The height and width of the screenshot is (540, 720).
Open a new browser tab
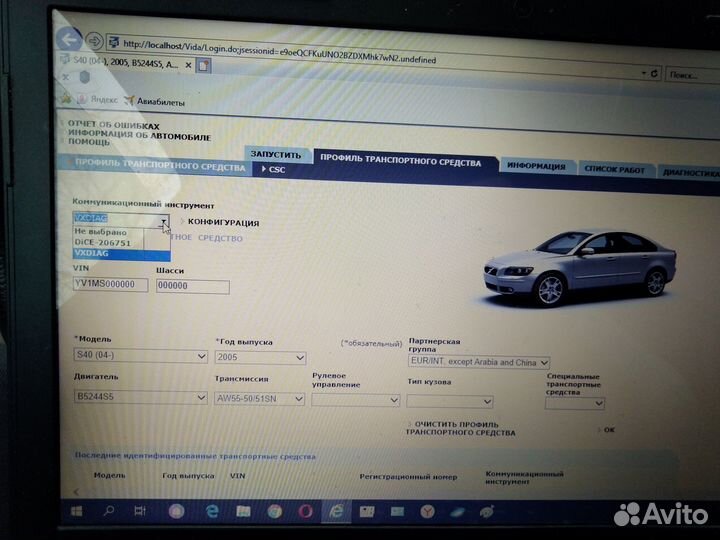203,66
